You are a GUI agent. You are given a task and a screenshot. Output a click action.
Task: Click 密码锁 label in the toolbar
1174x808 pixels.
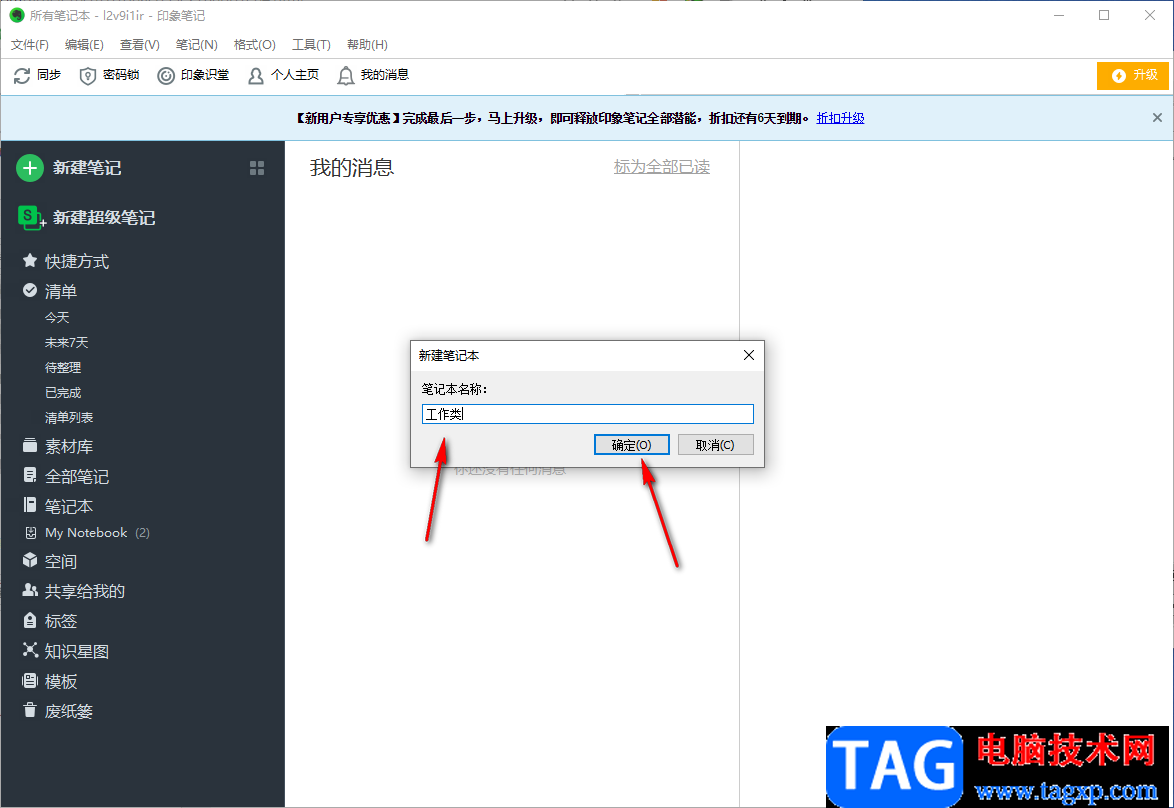pyautogui.click(x=121, y=75)
